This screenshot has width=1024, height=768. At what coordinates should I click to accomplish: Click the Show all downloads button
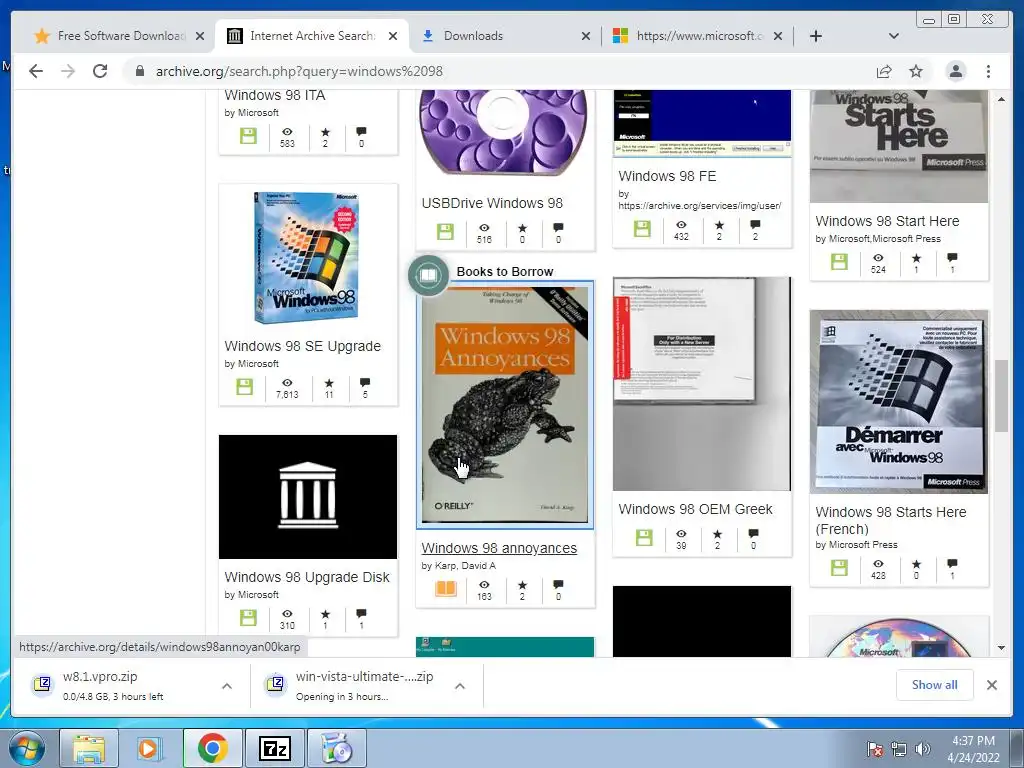tap(935, 685)
